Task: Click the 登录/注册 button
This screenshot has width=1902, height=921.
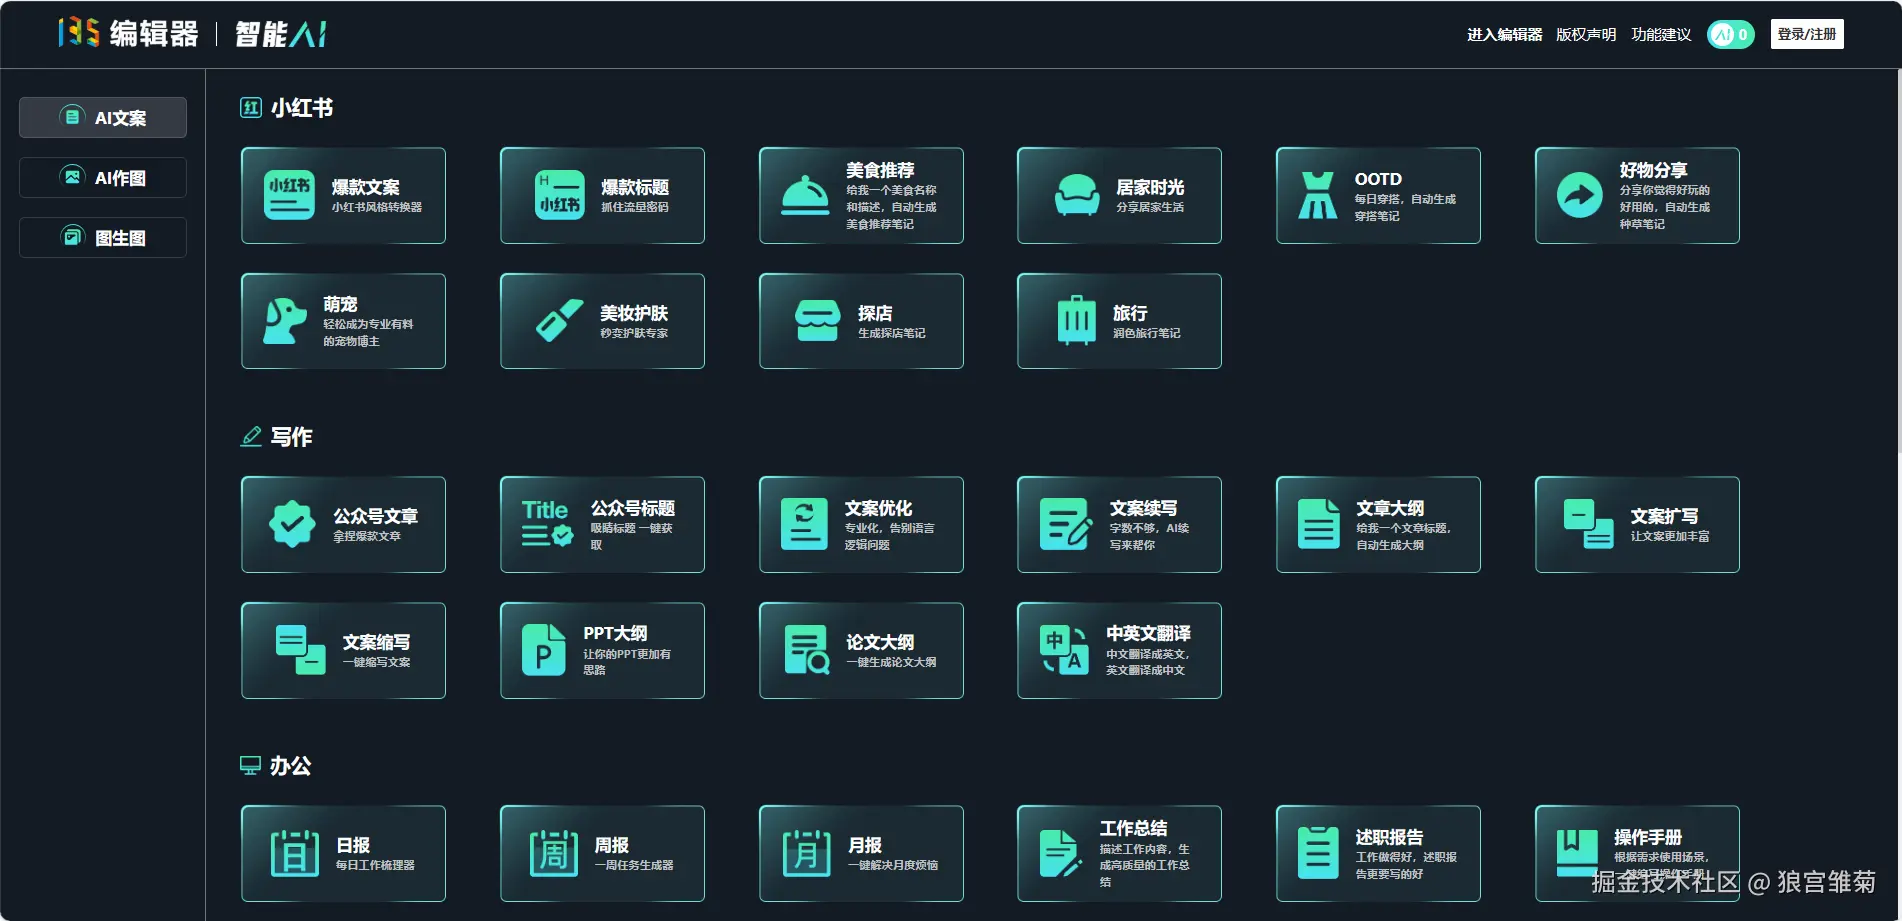Action: tap(1807, 34)
